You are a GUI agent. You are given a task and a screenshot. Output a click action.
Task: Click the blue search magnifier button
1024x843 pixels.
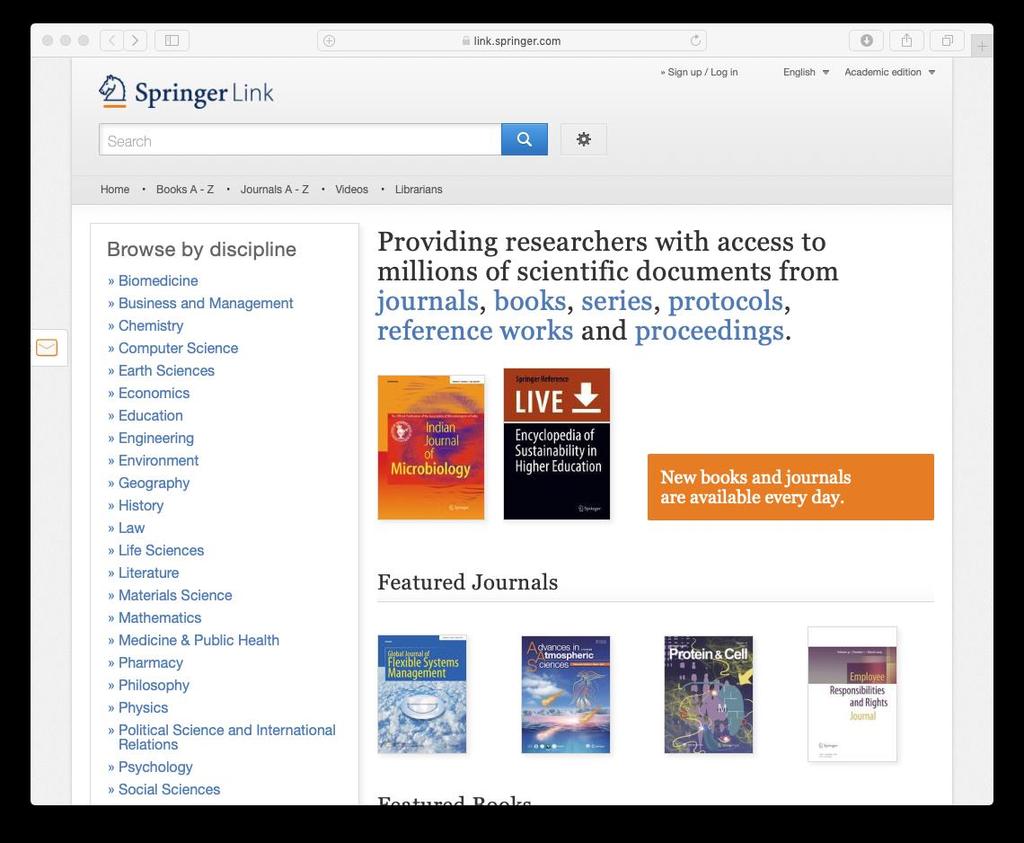click(524, 139)
